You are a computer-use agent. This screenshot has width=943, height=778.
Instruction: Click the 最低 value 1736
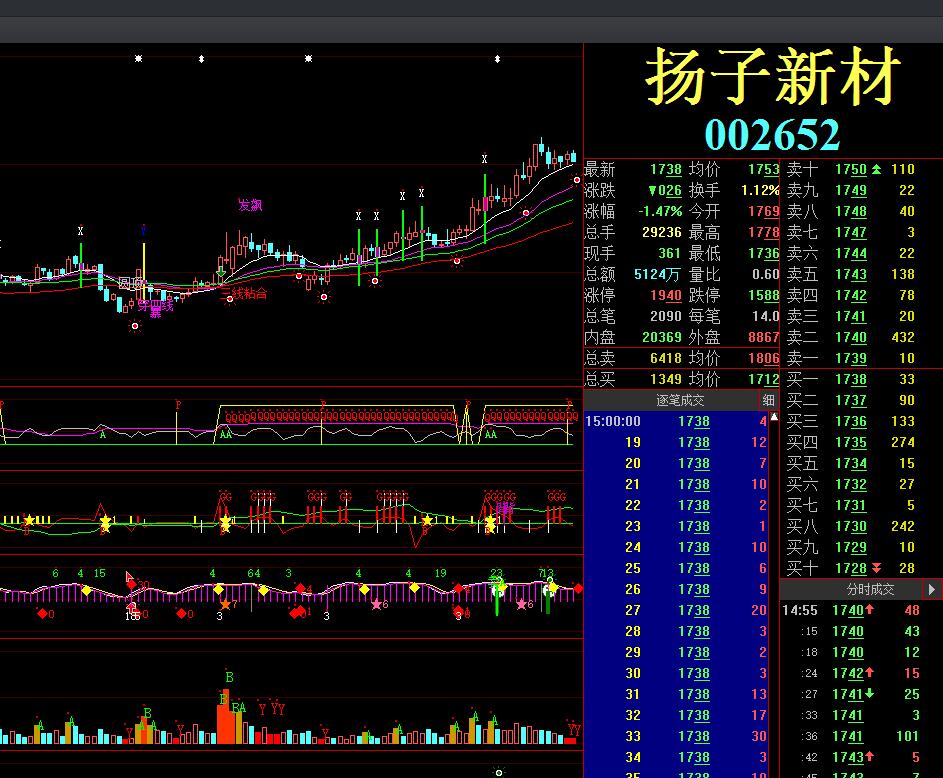click(x=764, y=254)
